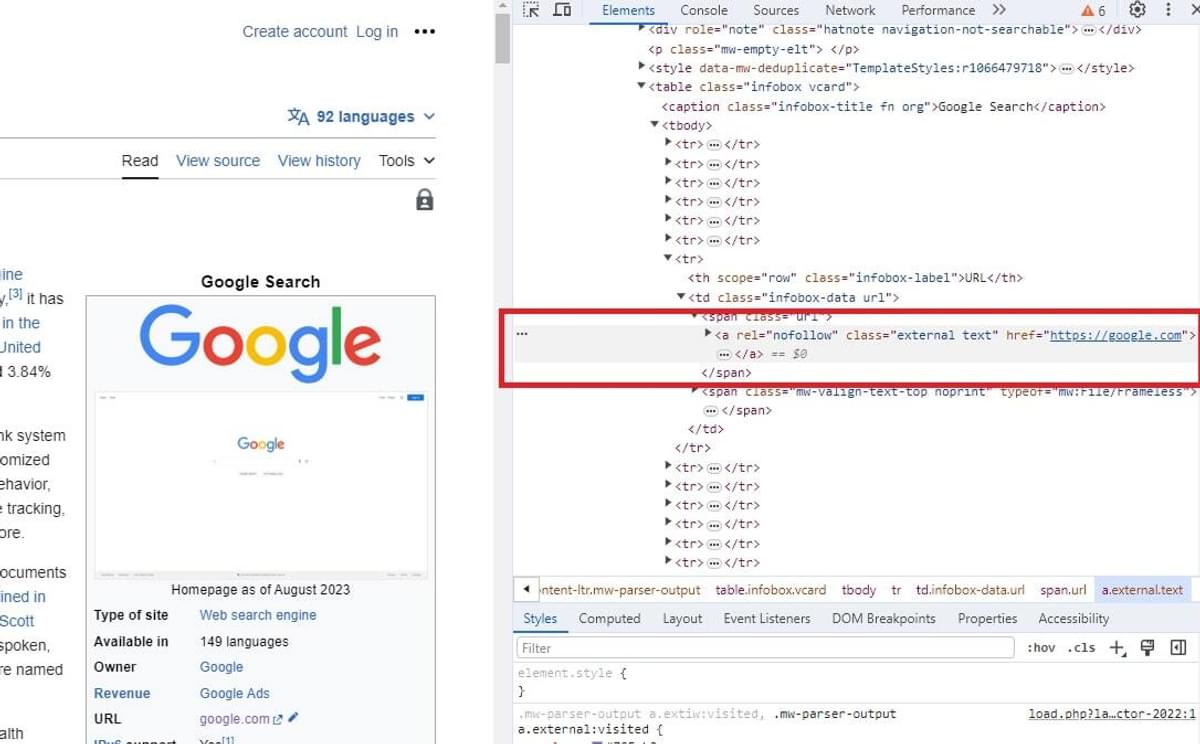Open the Revenue link in infobox
1200x744 pixels.
tap(122, 693)
